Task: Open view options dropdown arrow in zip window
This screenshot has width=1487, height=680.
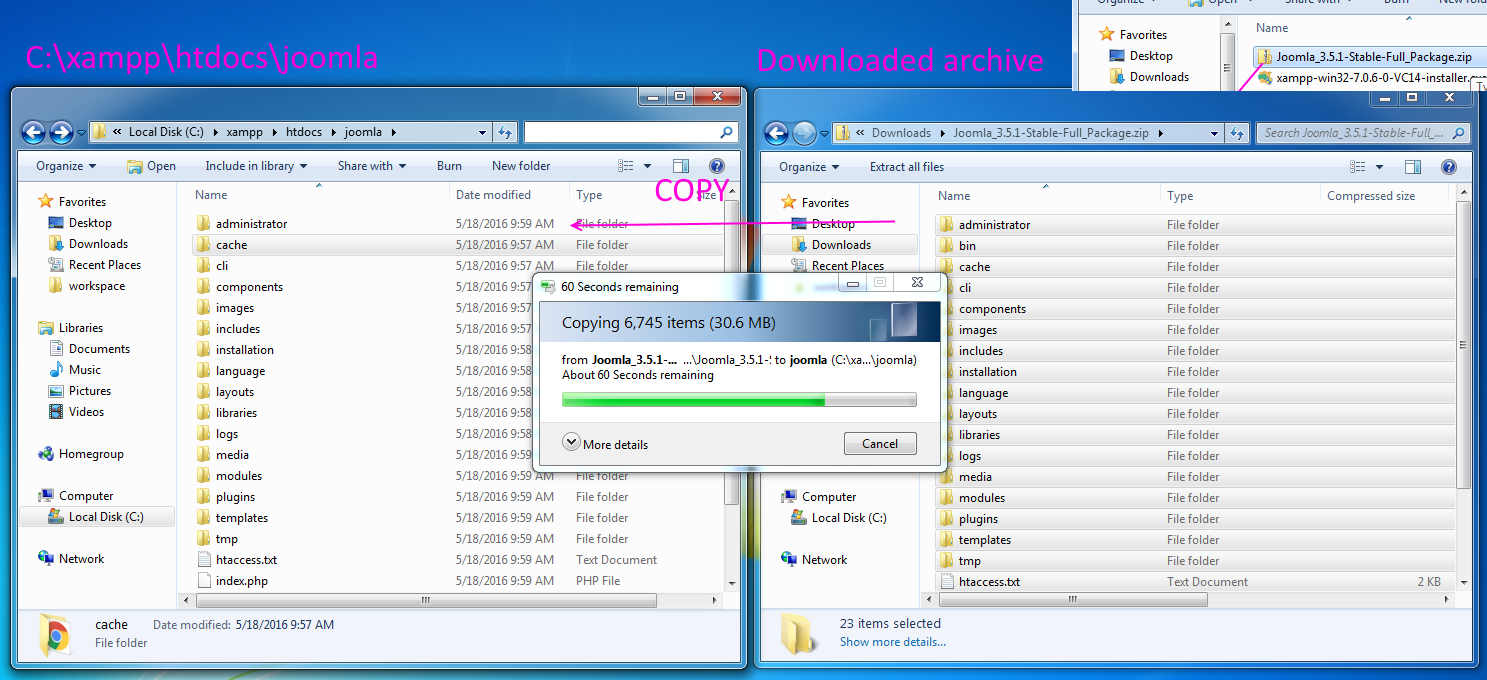Action: tap(1379, 167)
